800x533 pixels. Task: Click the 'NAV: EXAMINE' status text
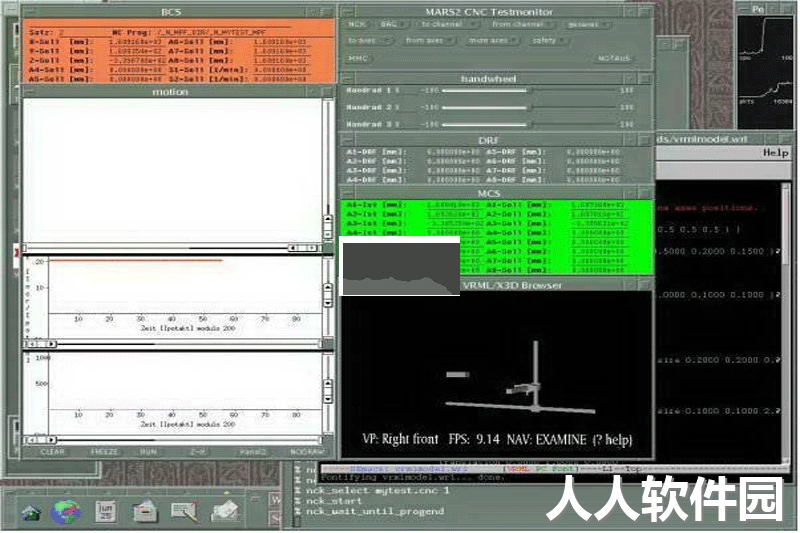pyautogui.click(x=547, y=439)
